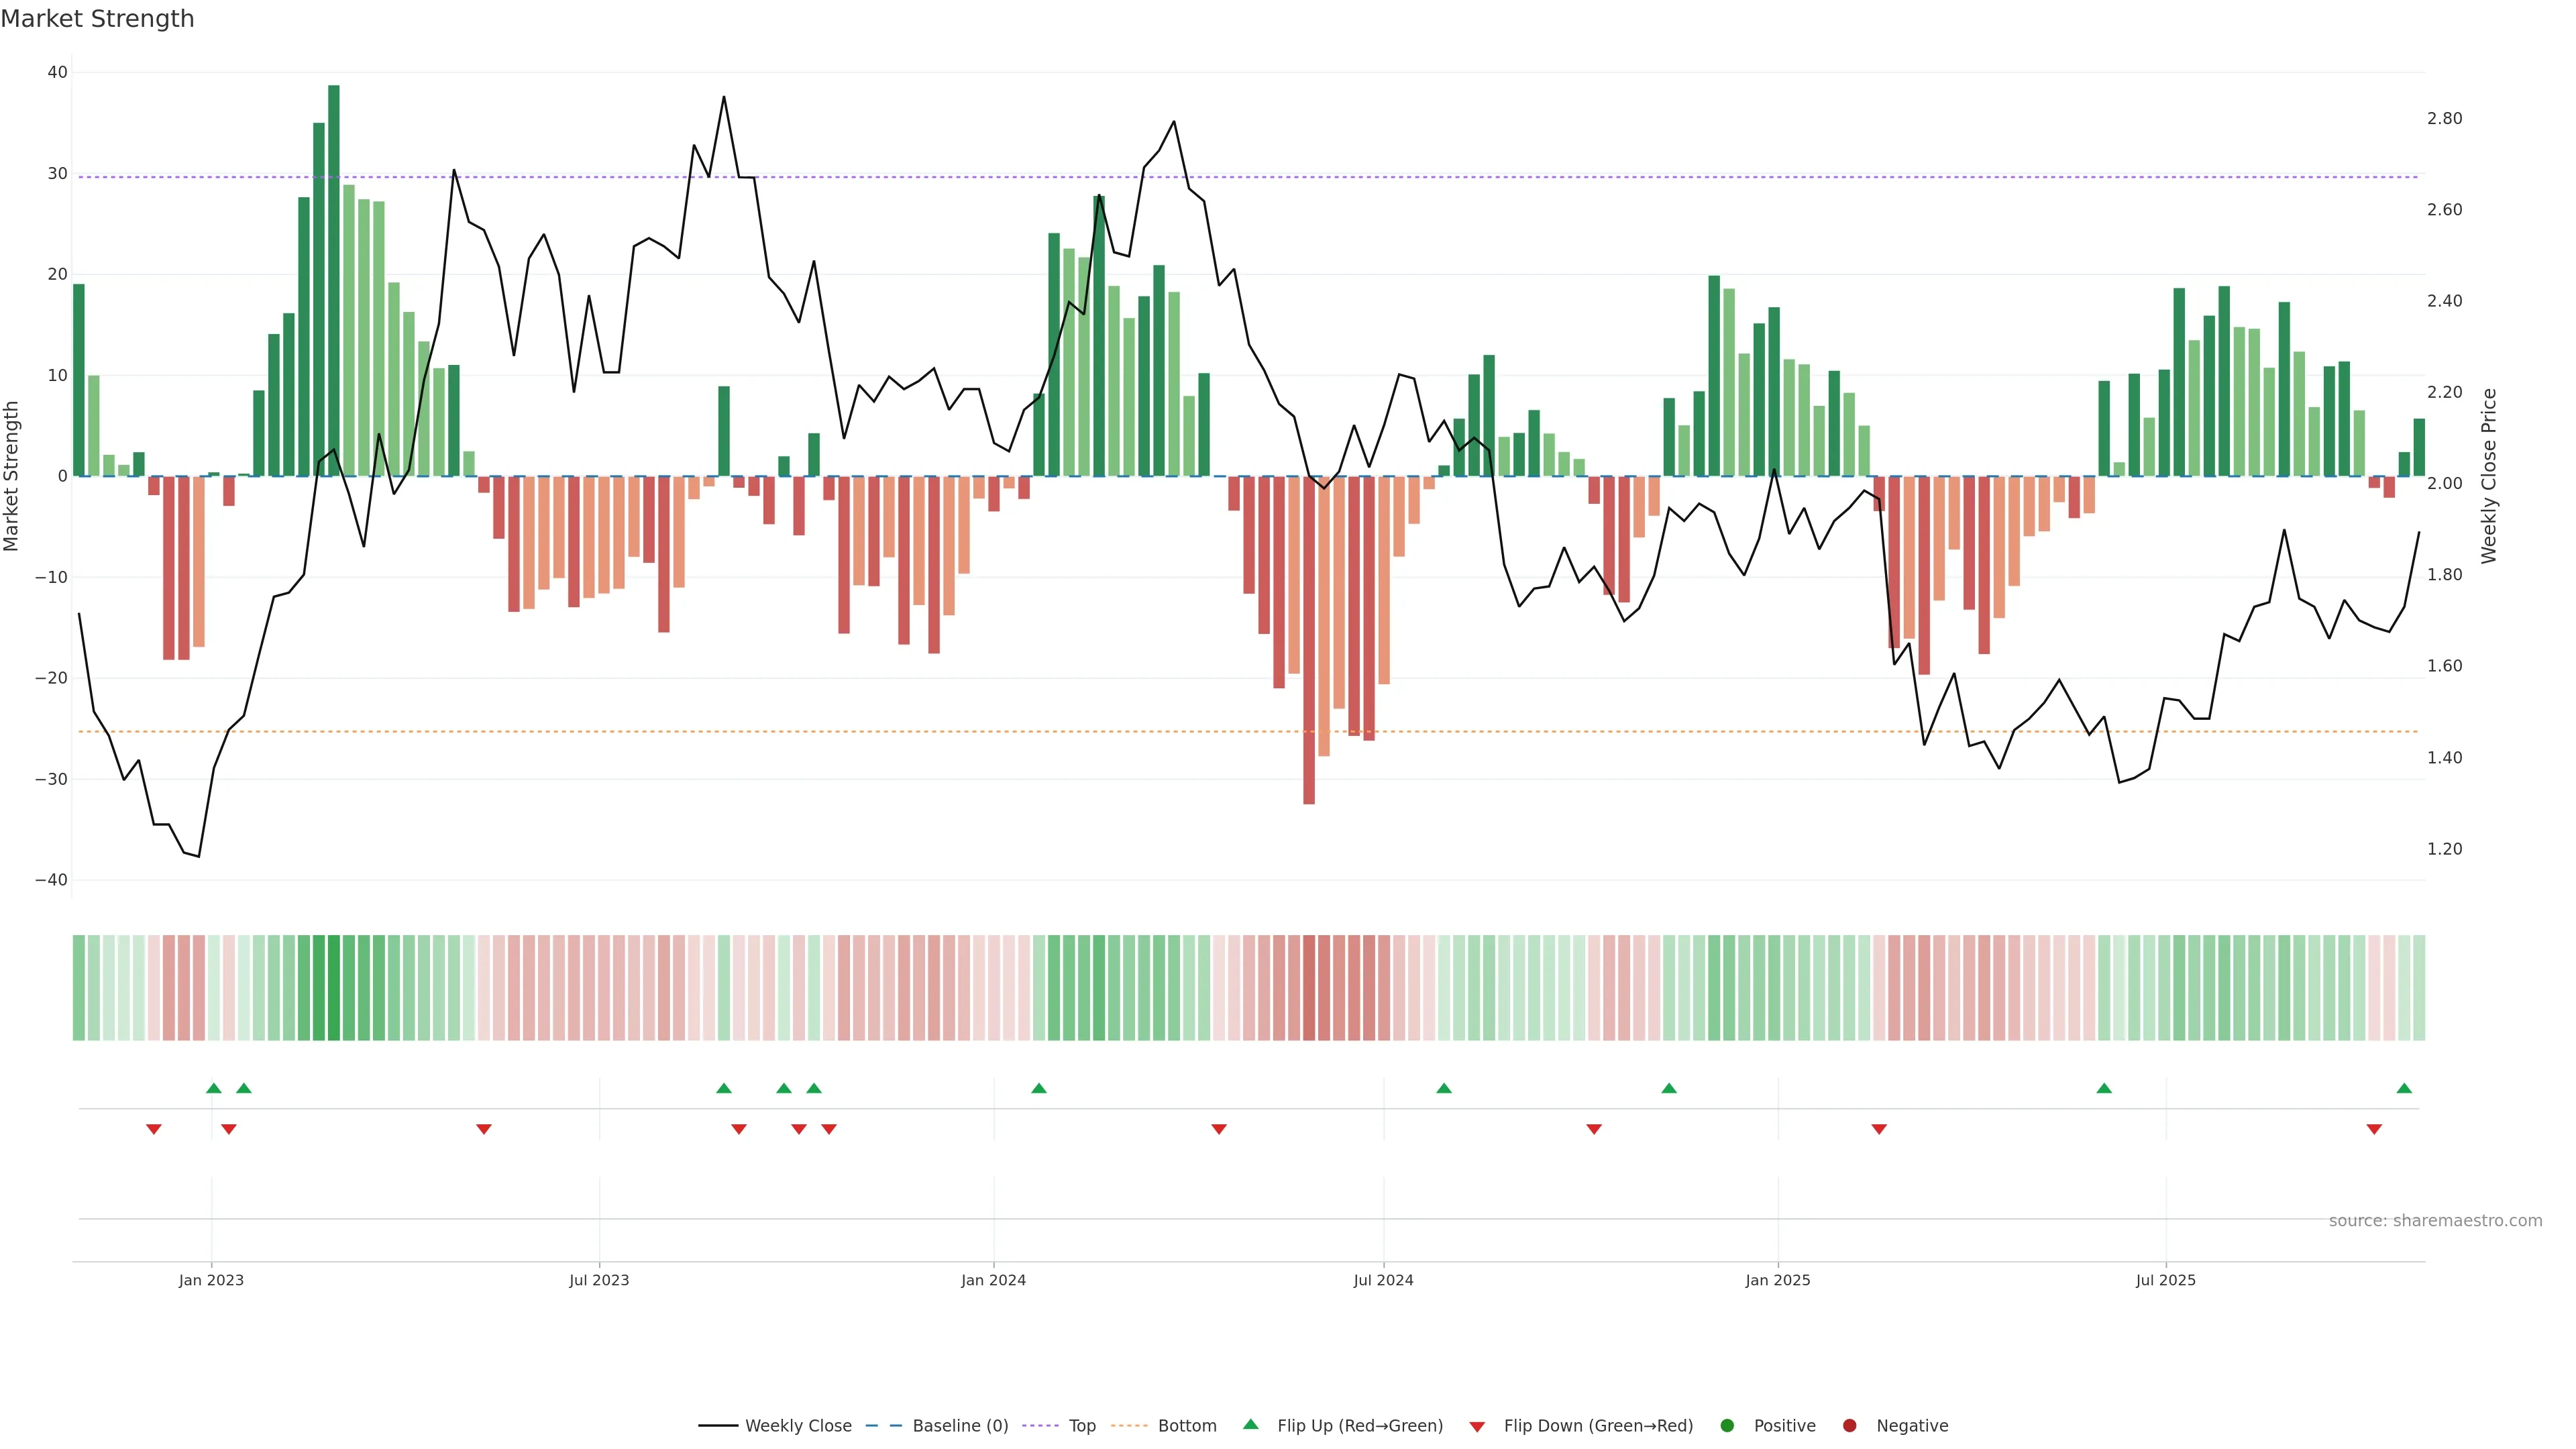Viewport: 2576px width, 1449px height.
Task: Click the Flip Down triangle before Jul 2023
Action: (484, 1129)
